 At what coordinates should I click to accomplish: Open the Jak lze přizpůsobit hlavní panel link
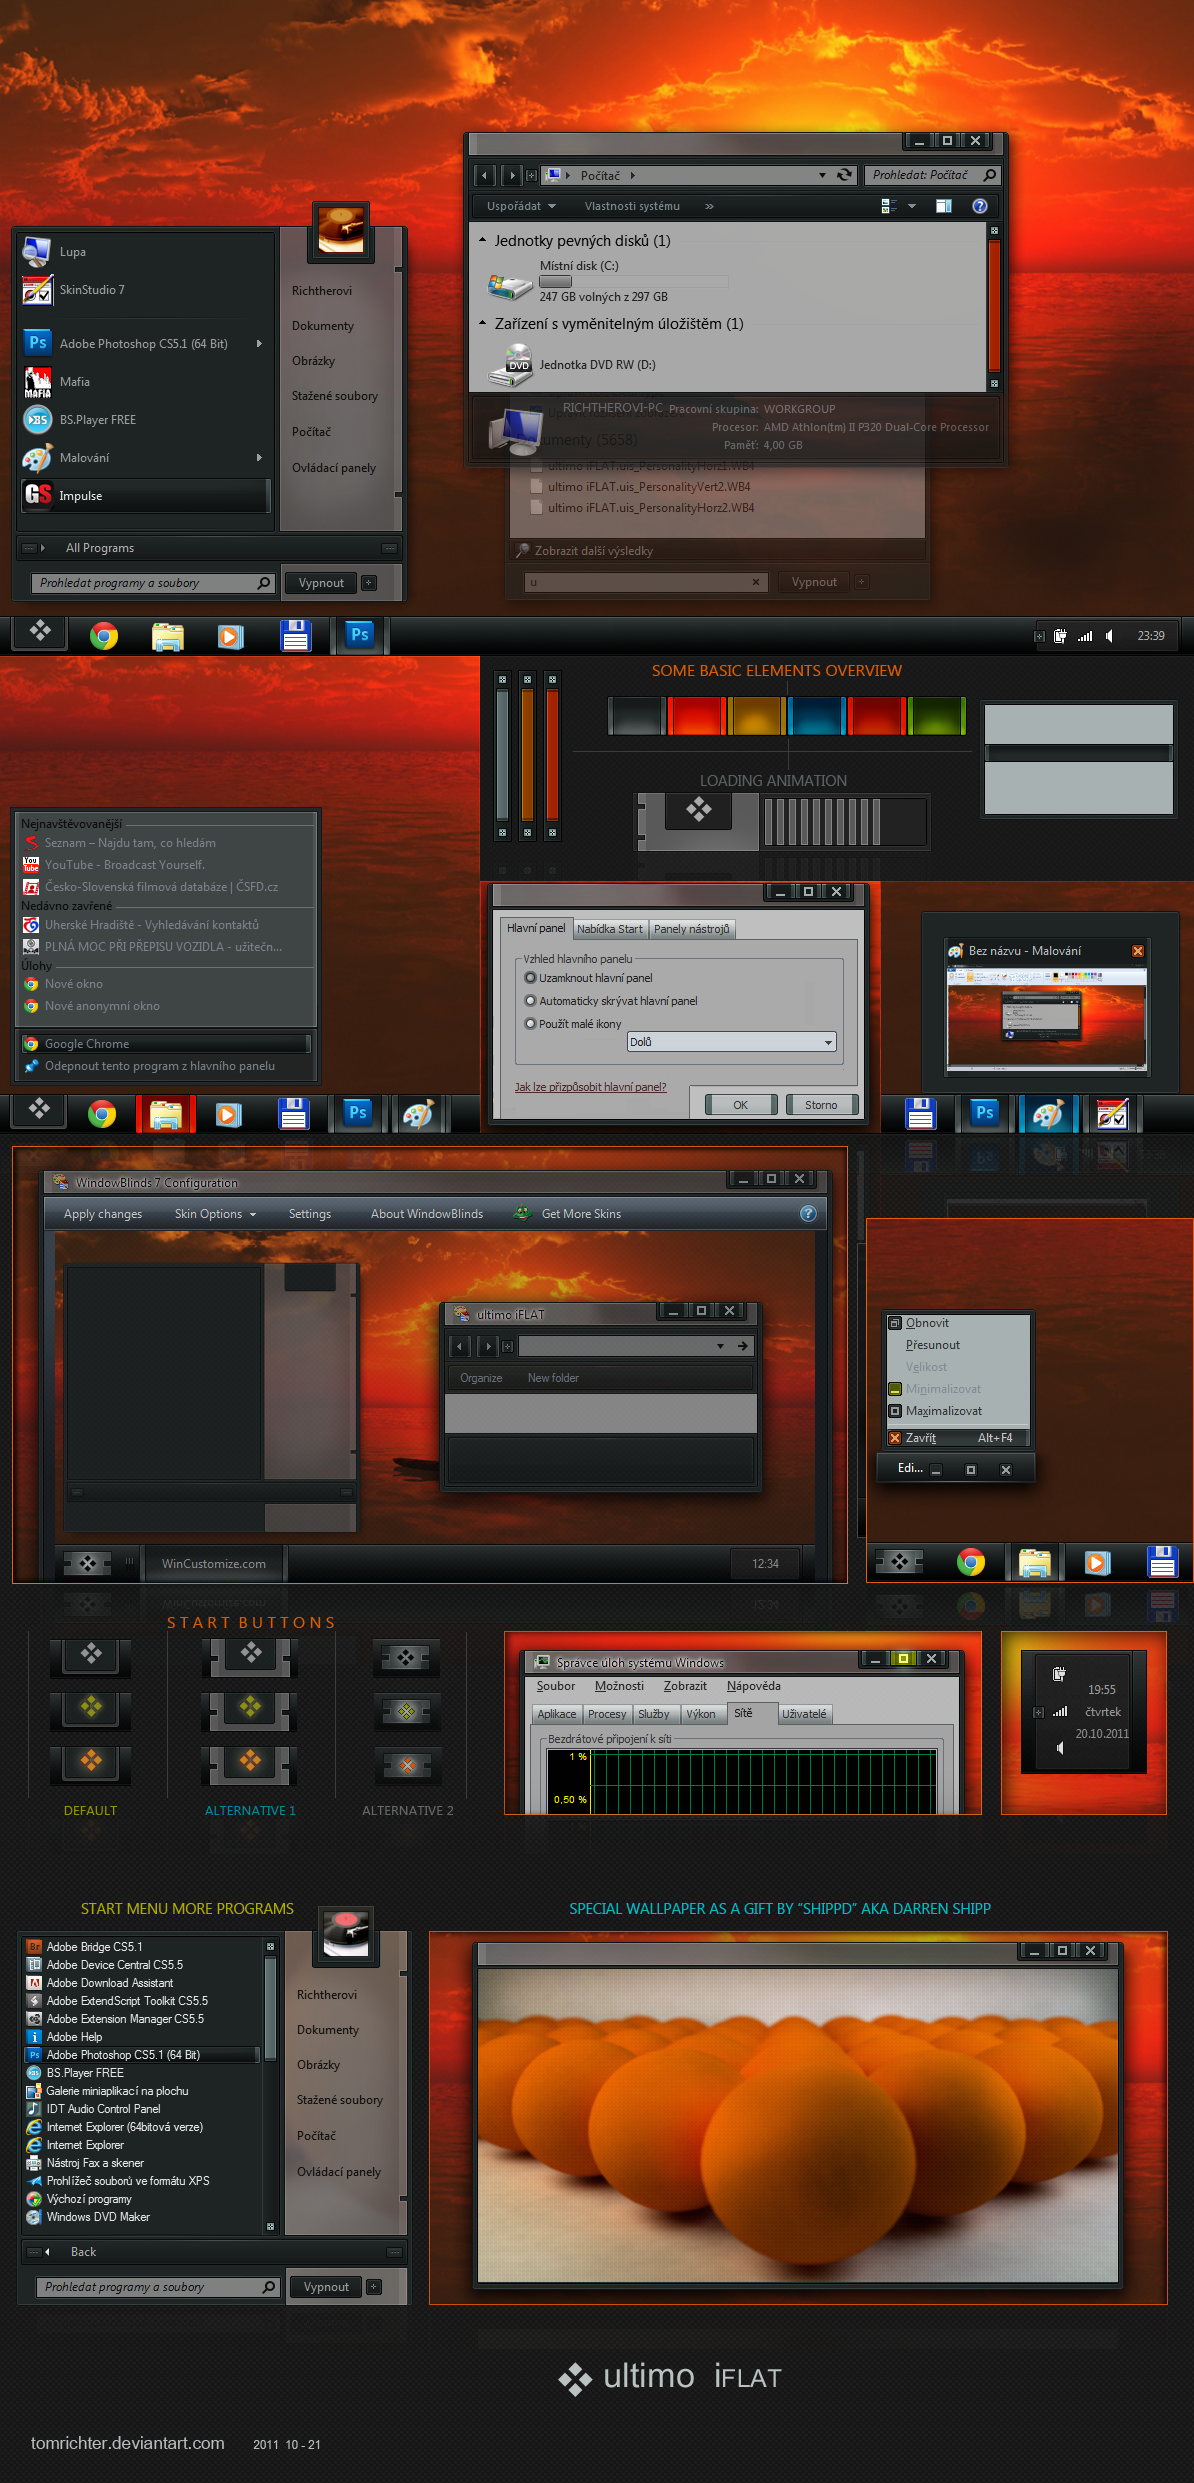click(x=590, y=1087)
